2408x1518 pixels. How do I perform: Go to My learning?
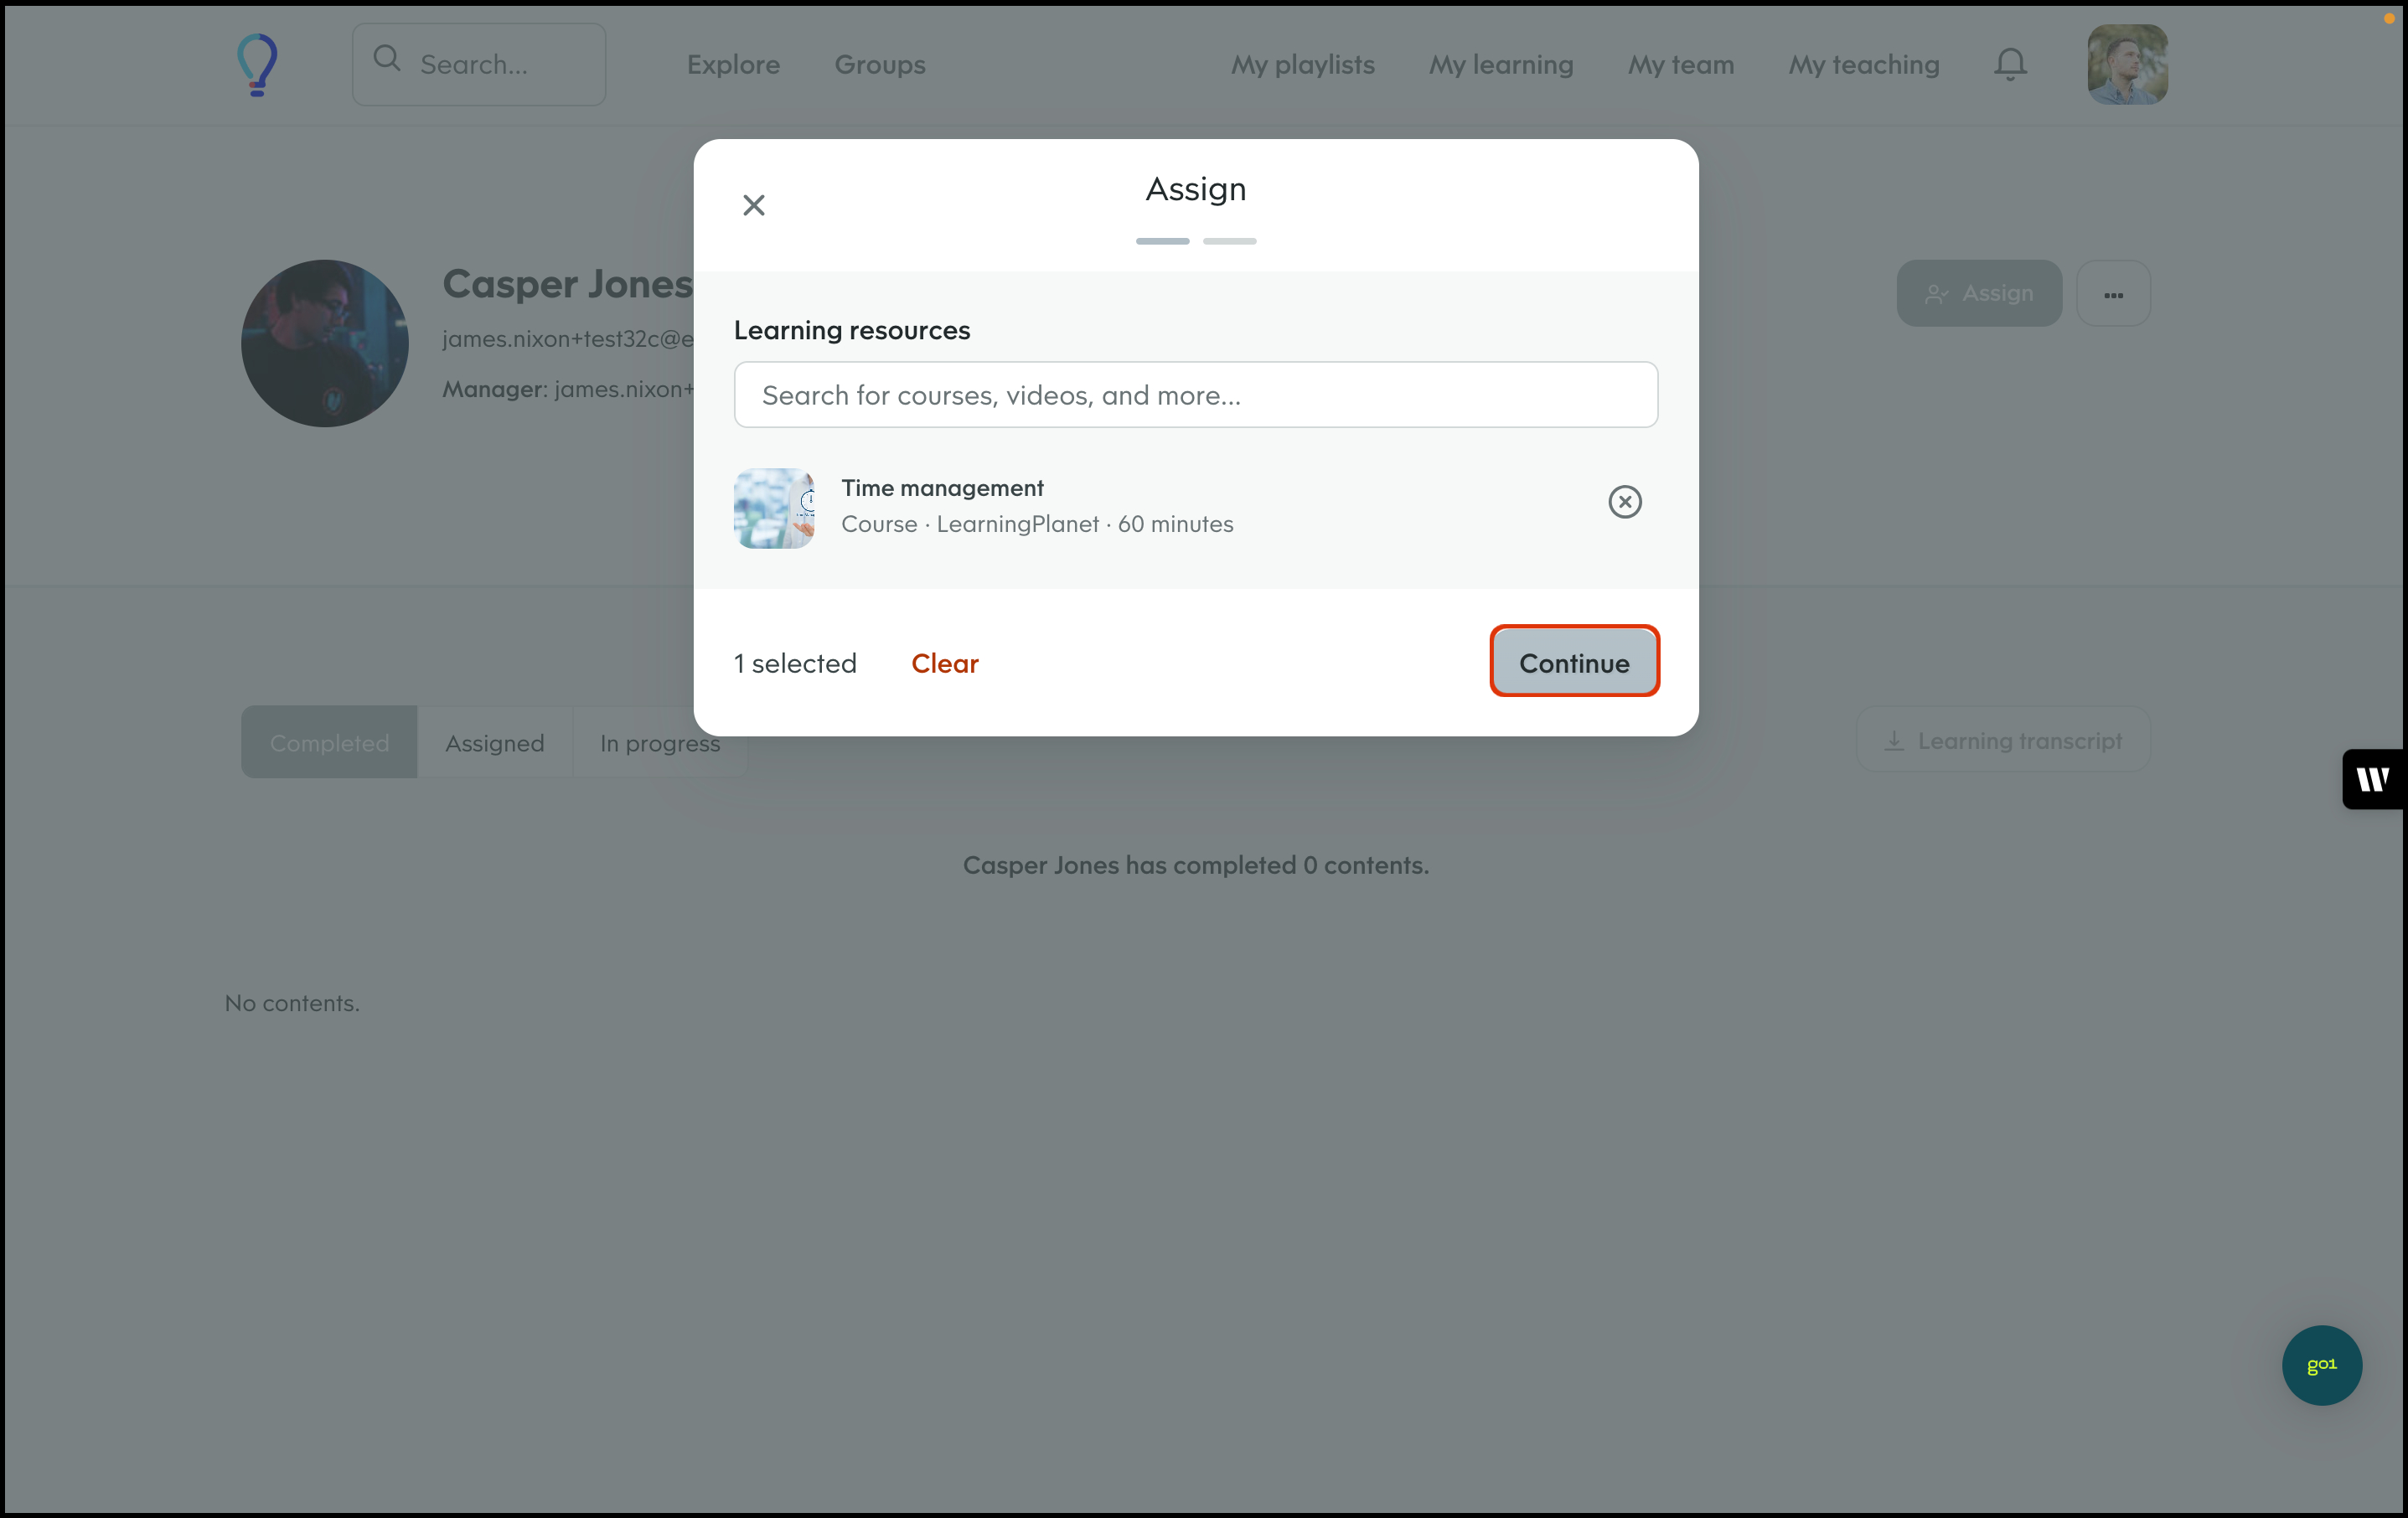pyautogui.click(x=1500, y=64)
